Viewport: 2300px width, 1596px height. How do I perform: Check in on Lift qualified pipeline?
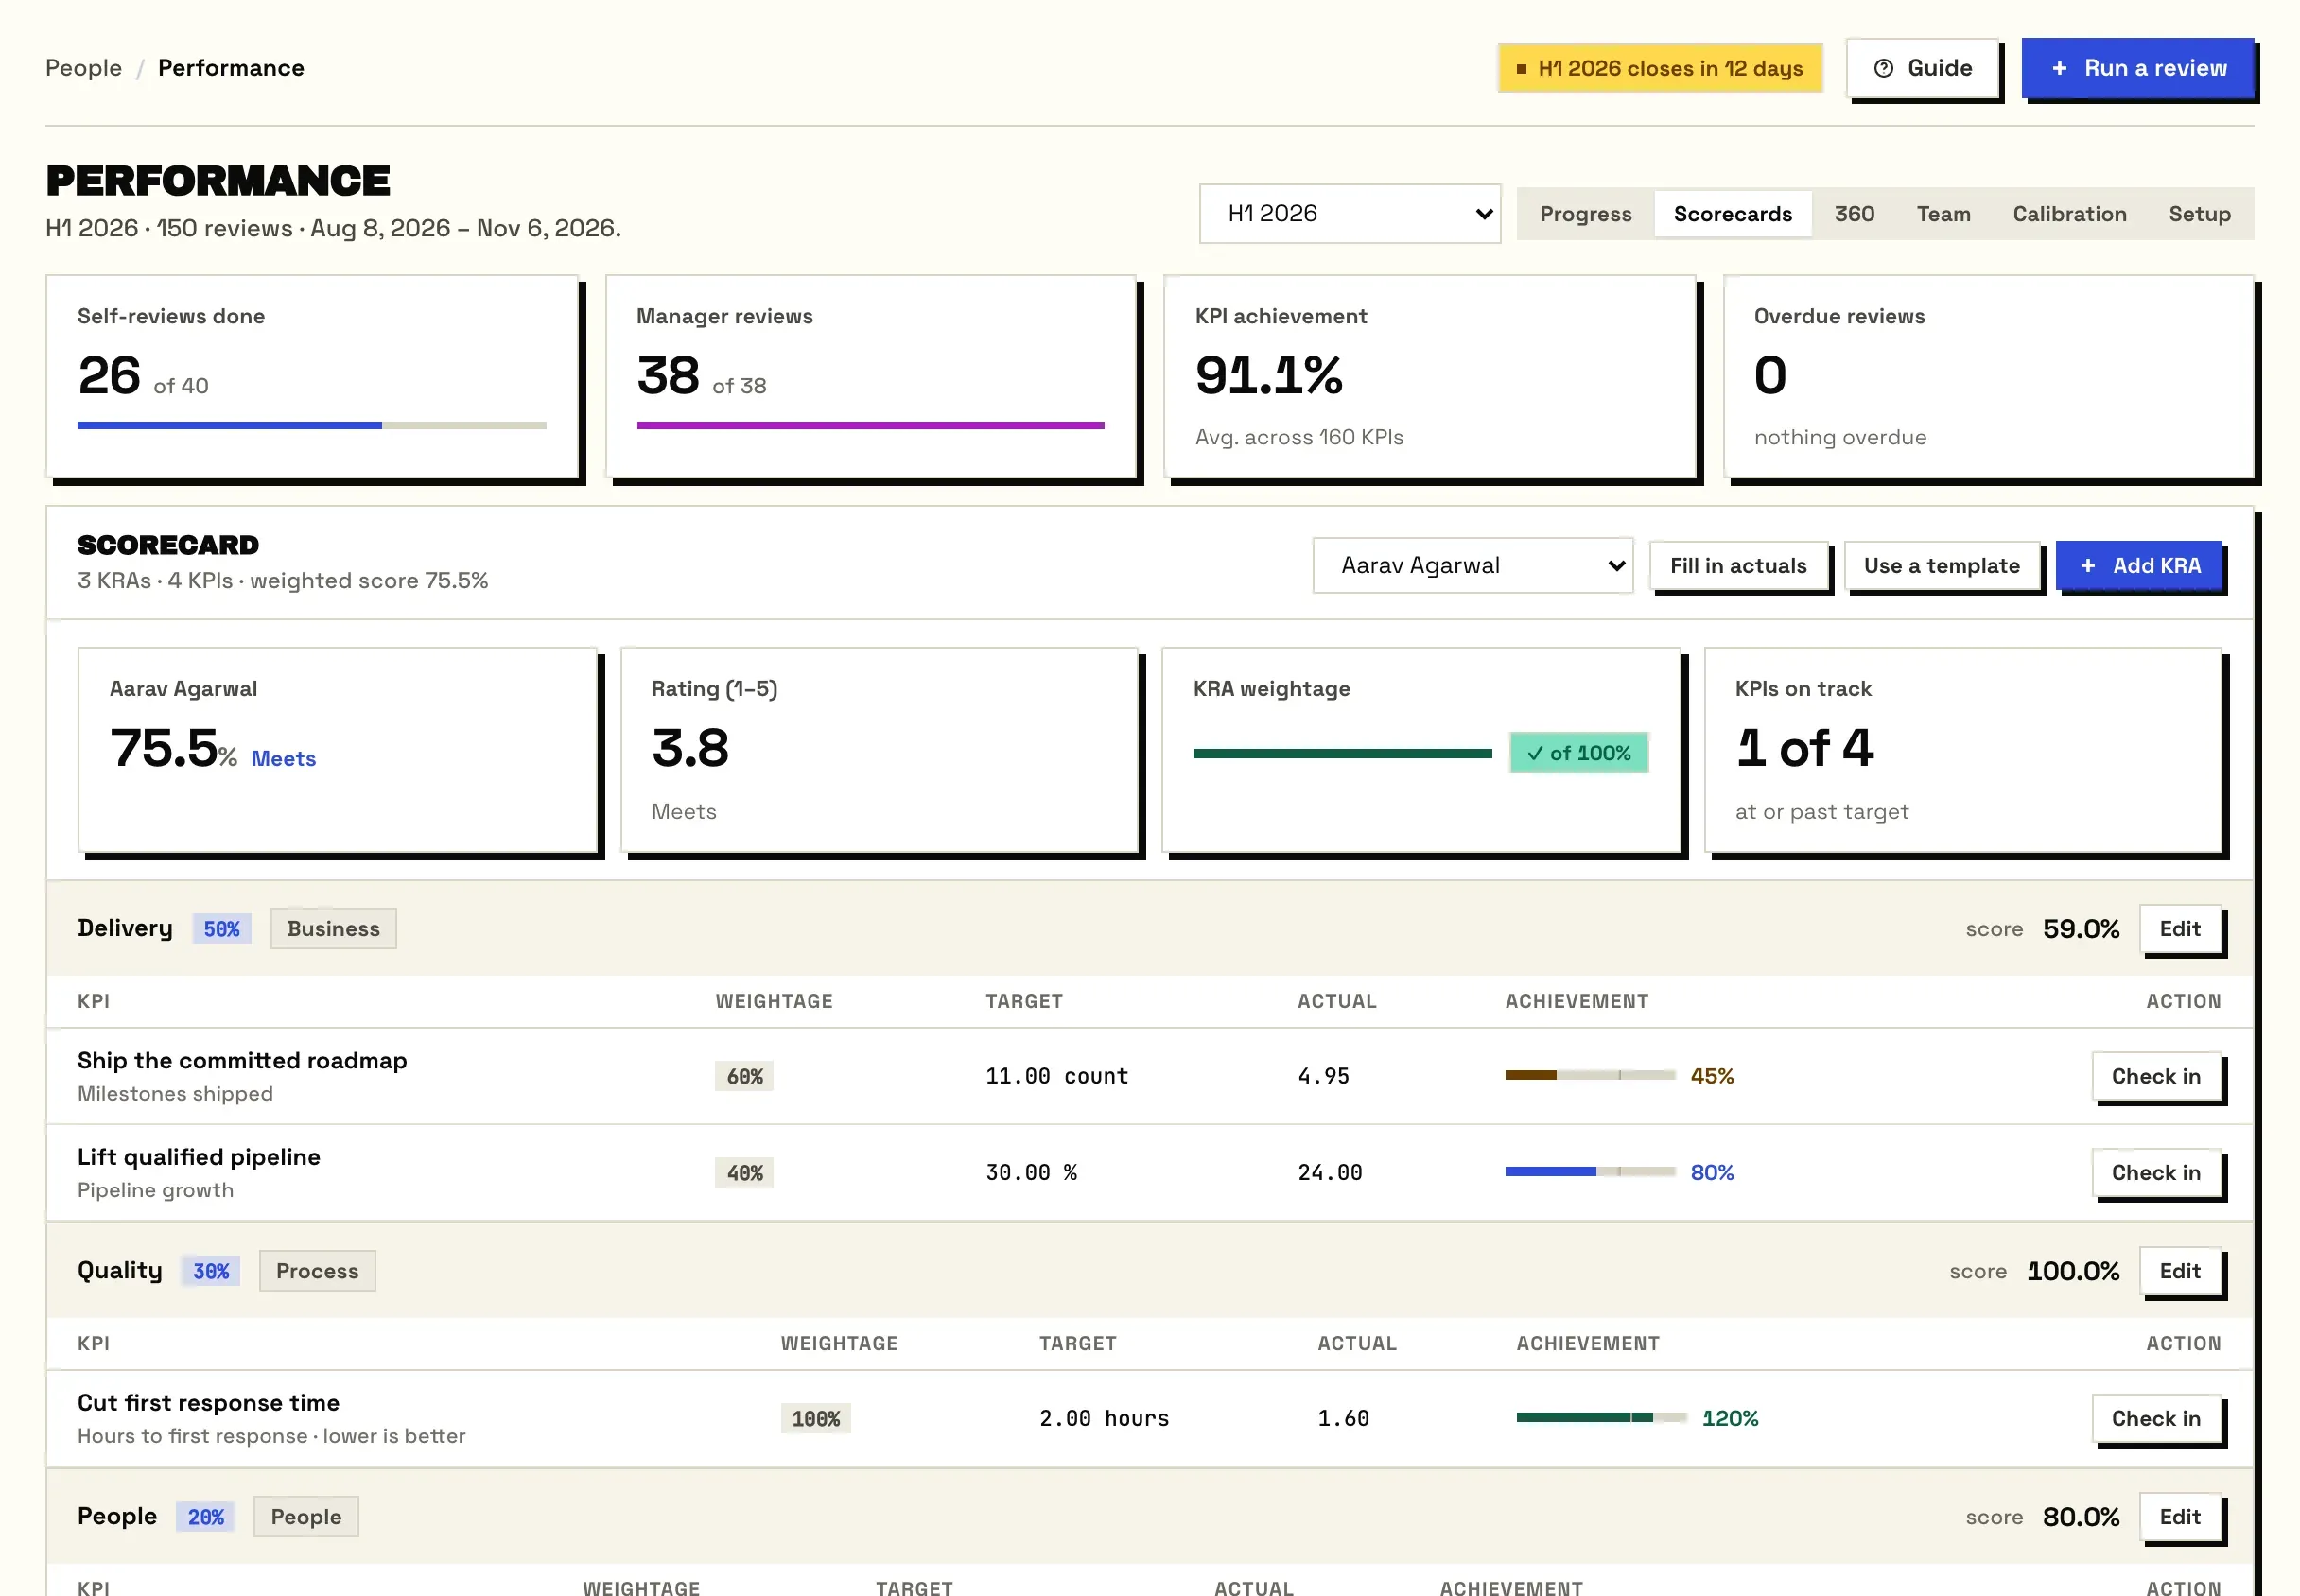point(2156,1172)
